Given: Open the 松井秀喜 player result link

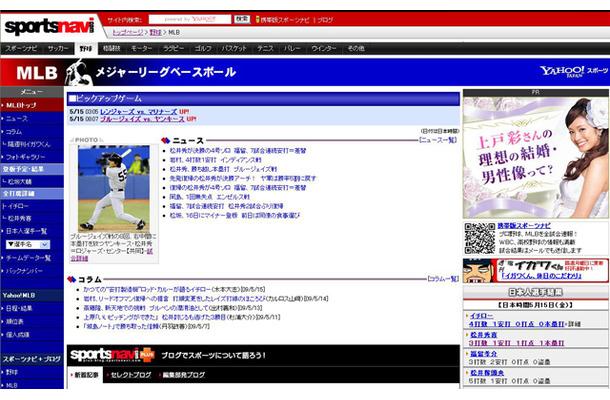Looking at the screenshot, I should [x=484, y=335].
